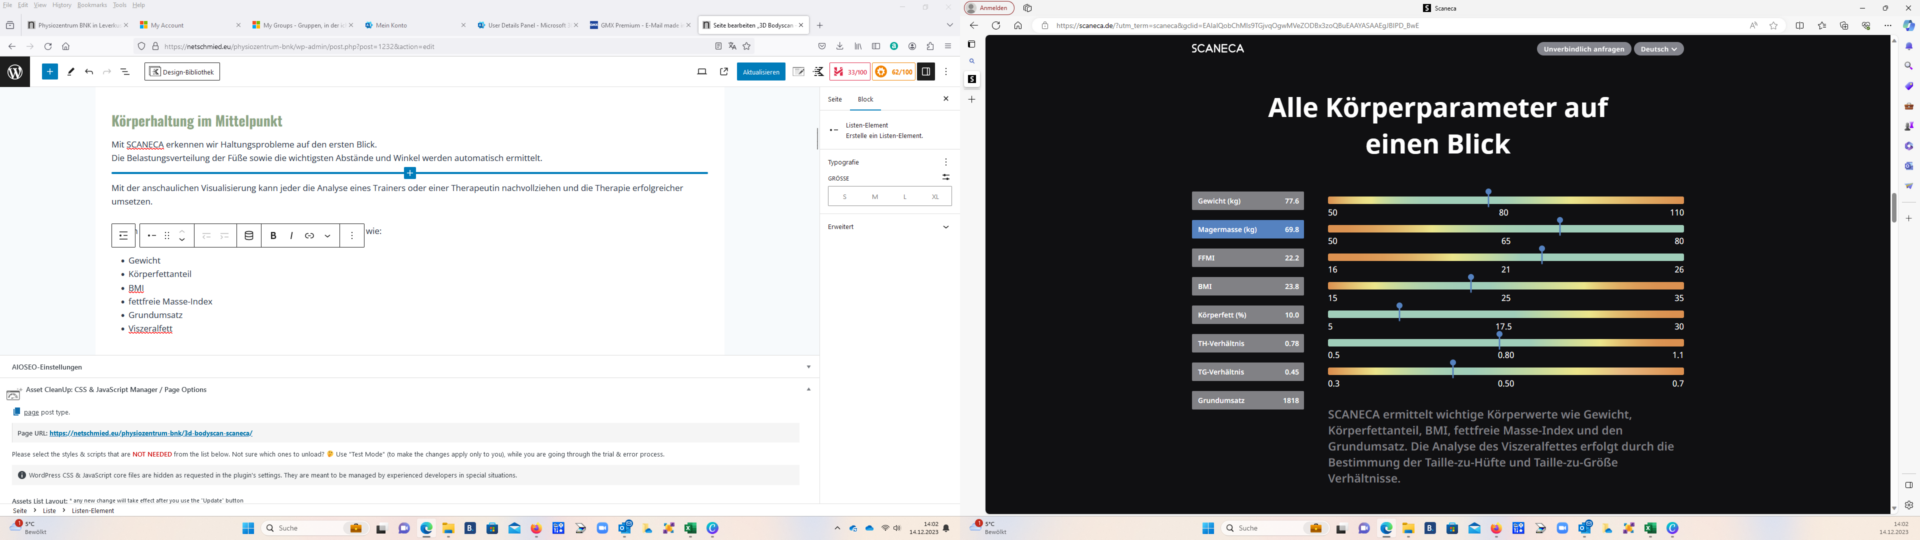Click the select parent list block icon
The image size is (1920, 540).
(123, 236)
